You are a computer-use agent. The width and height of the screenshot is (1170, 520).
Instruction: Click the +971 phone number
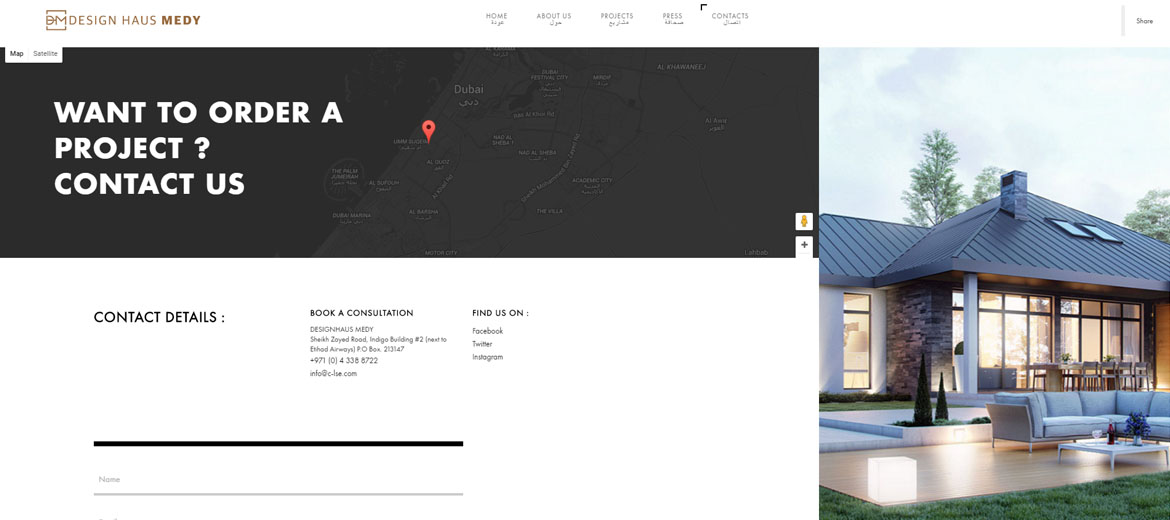tap(343, 361)
